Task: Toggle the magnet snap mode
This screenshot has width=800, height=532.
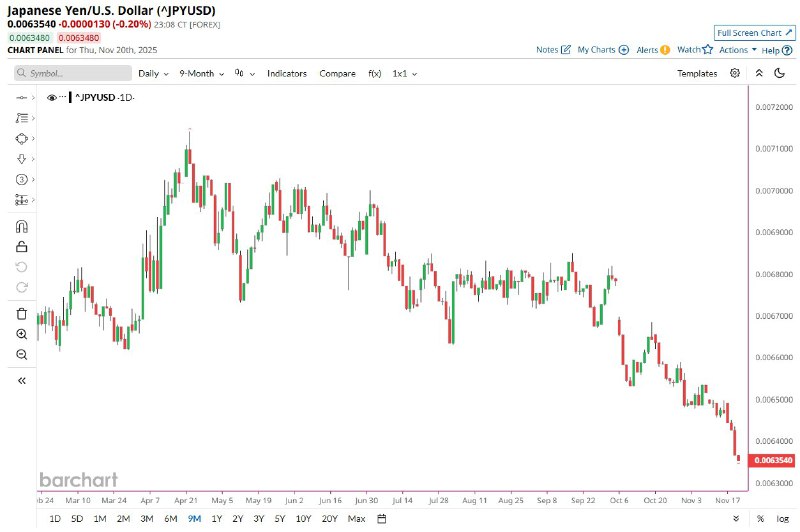Action: 21,226
